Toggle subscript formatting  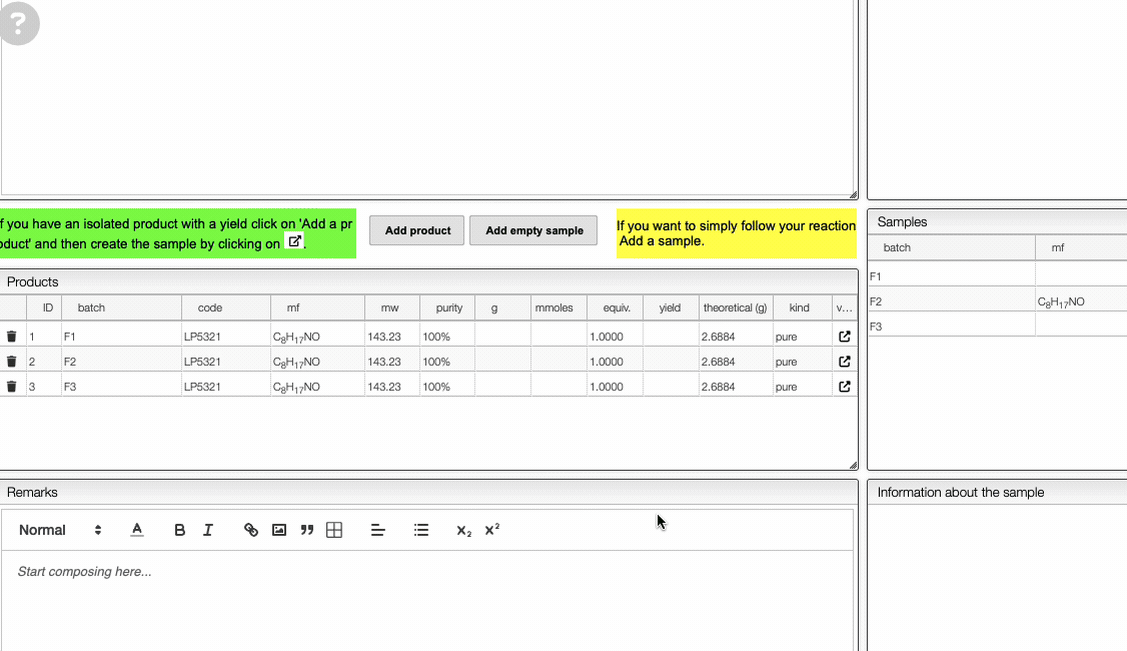coord(463,530)
